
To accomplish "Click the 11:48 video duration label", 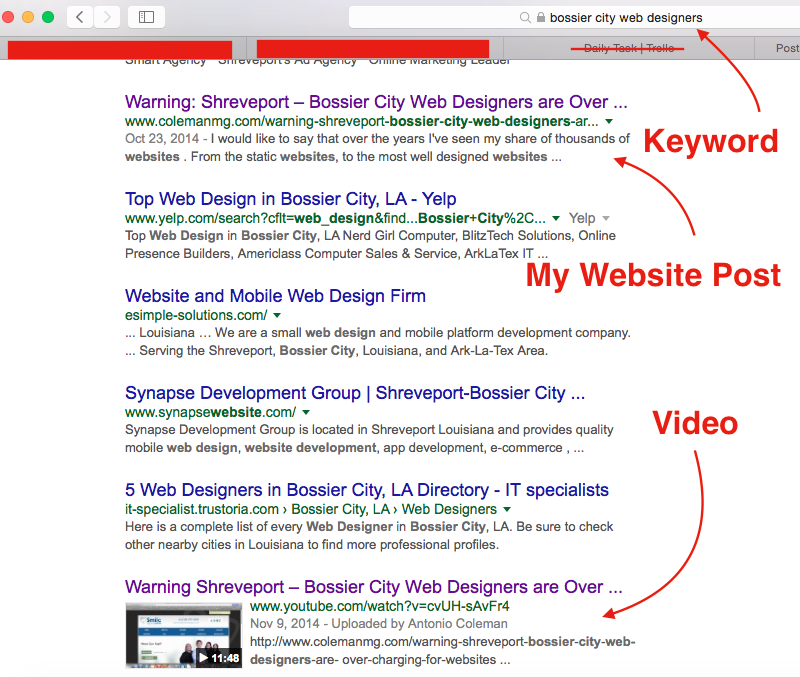I will [x=225, y=658].
